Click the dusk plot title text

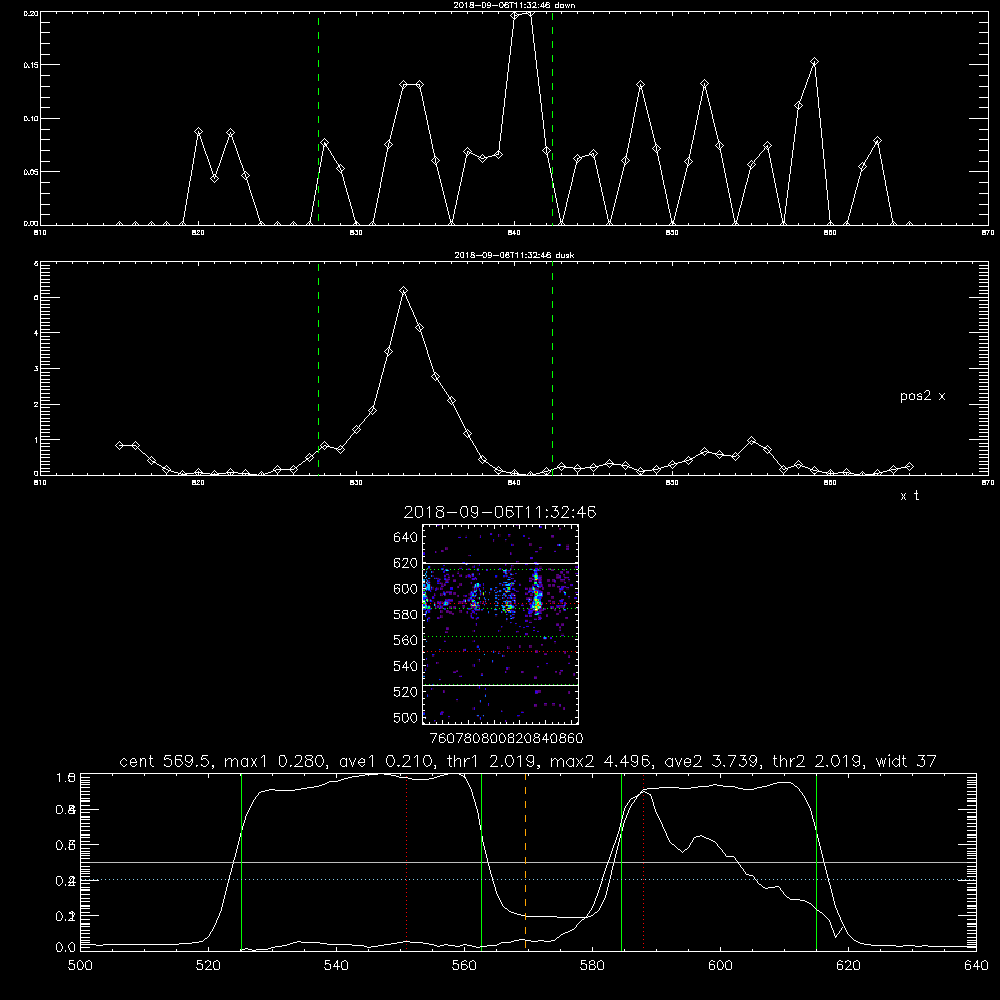[514, 255]
